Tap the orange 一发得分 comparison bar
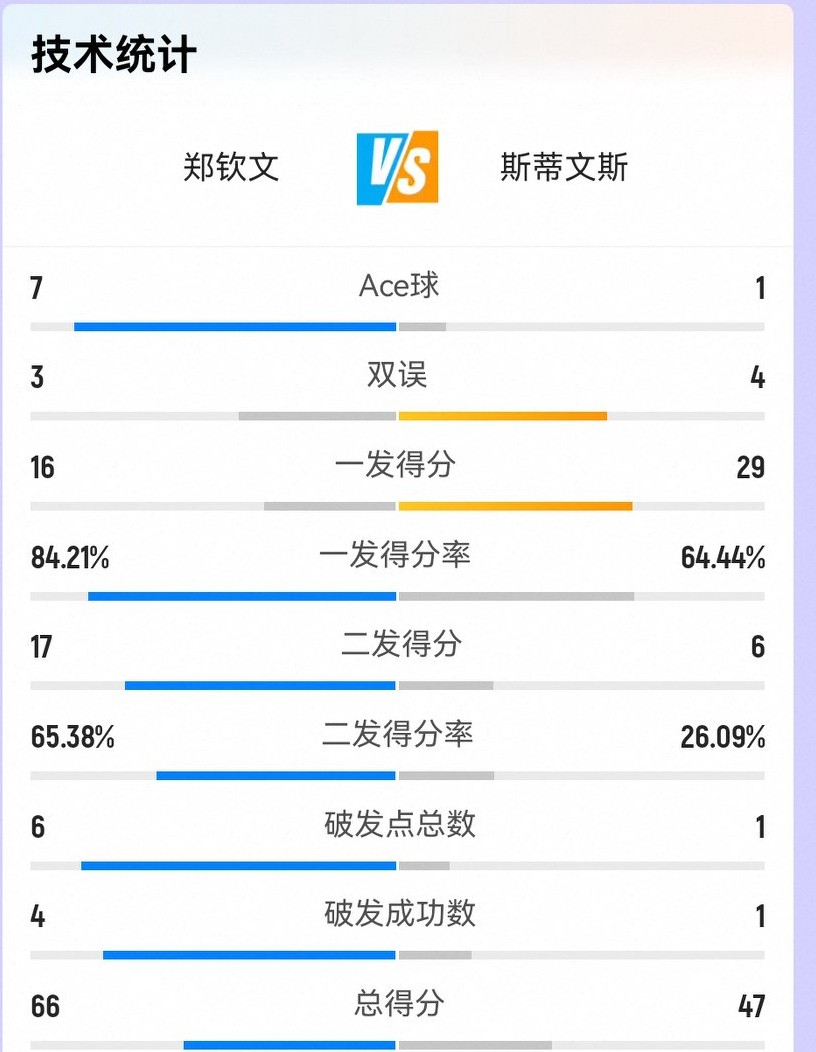Image resolution: width=816 pixels, height=1052 pixels. (515, 506)
